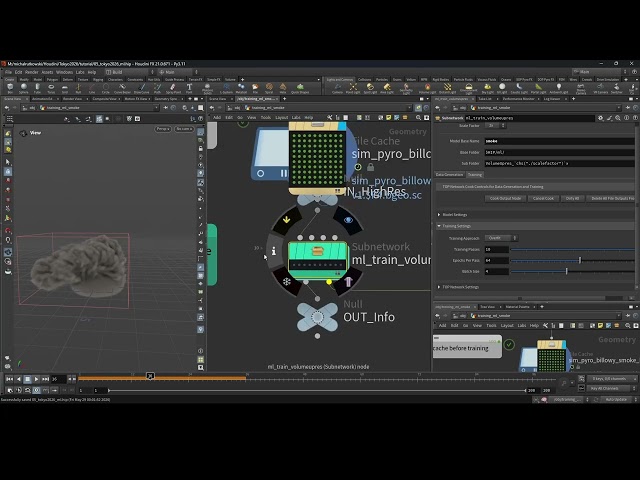Toggle pause icon on sim_pyro File Cache node

click(x=283, y=173)
